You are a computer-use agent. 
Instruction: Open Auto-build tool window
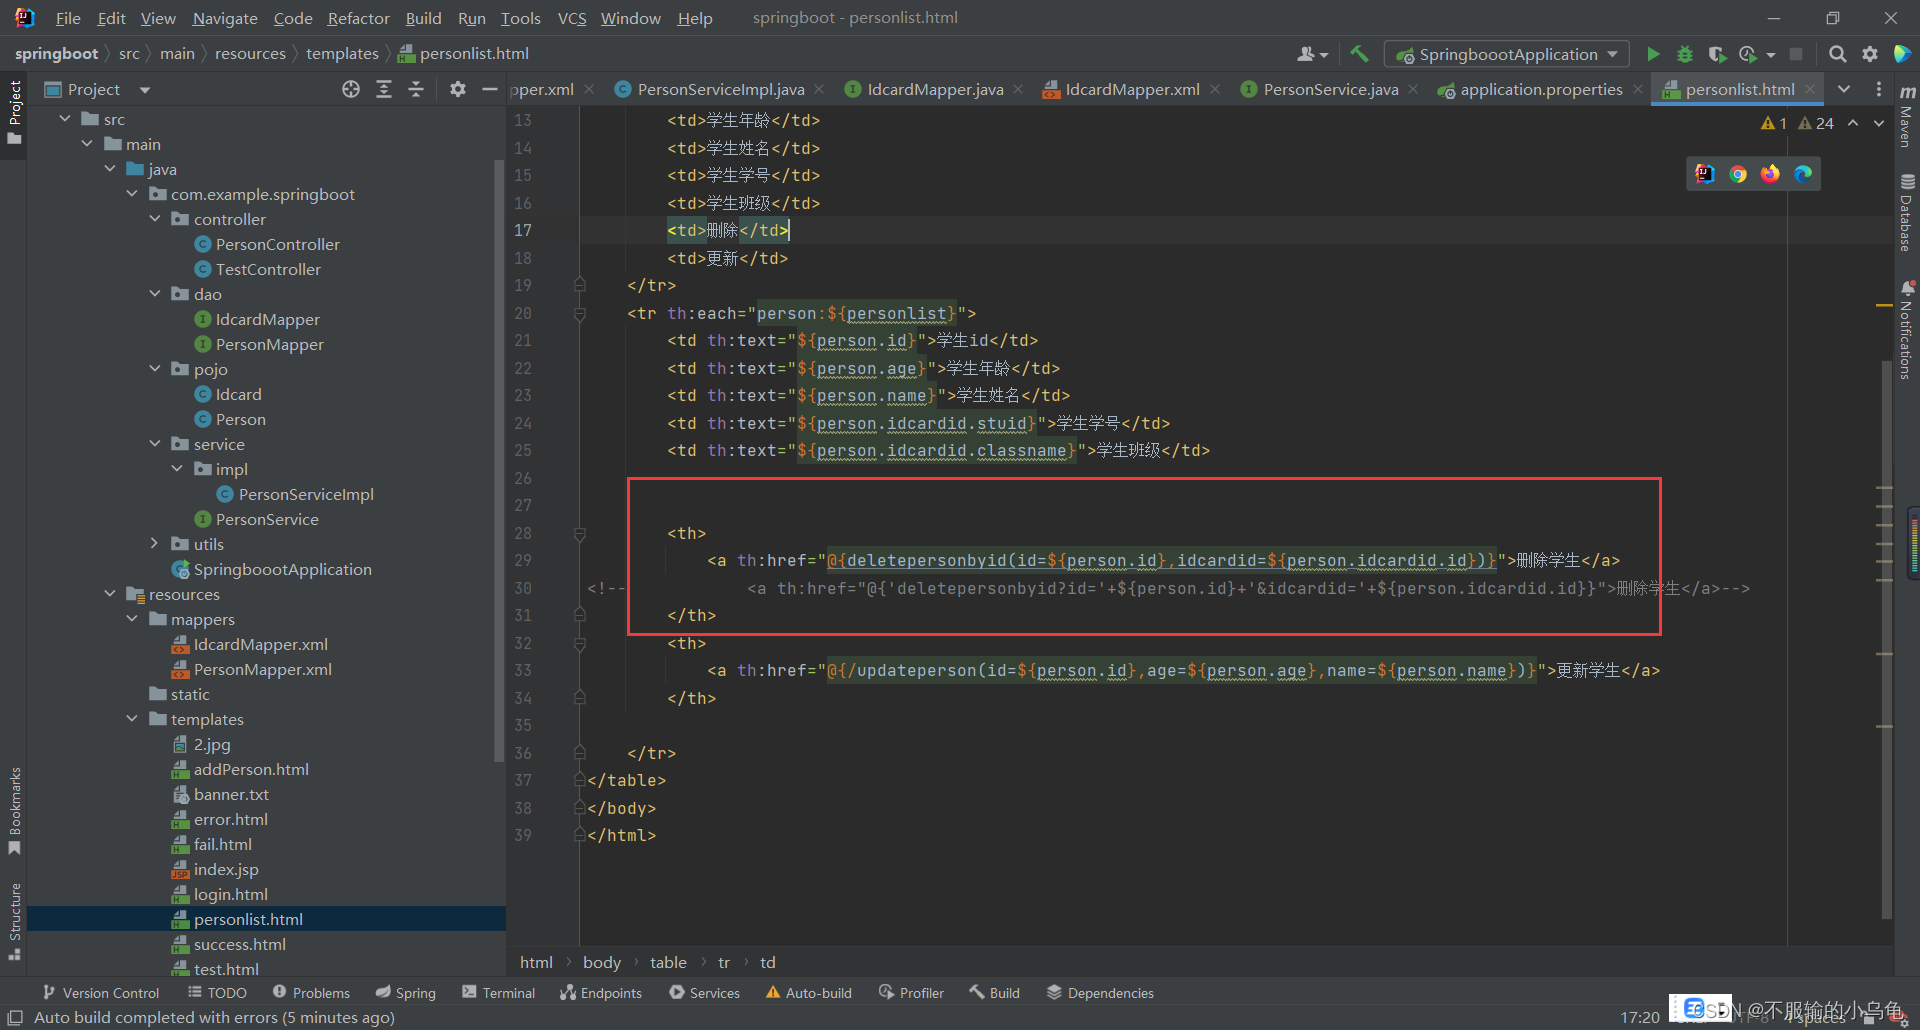(809, 993)
